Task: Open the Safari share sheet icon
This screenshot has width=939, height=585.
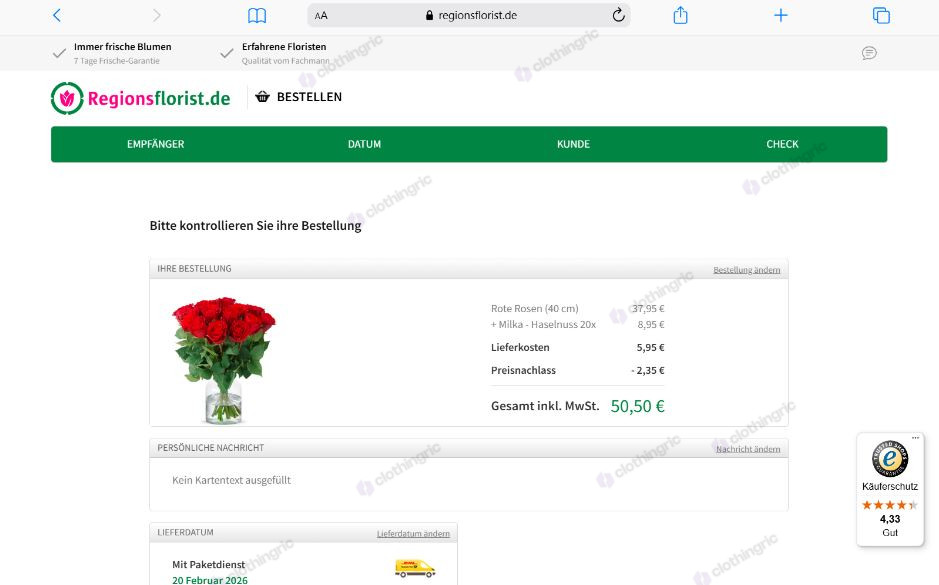Action: point(680,15)
